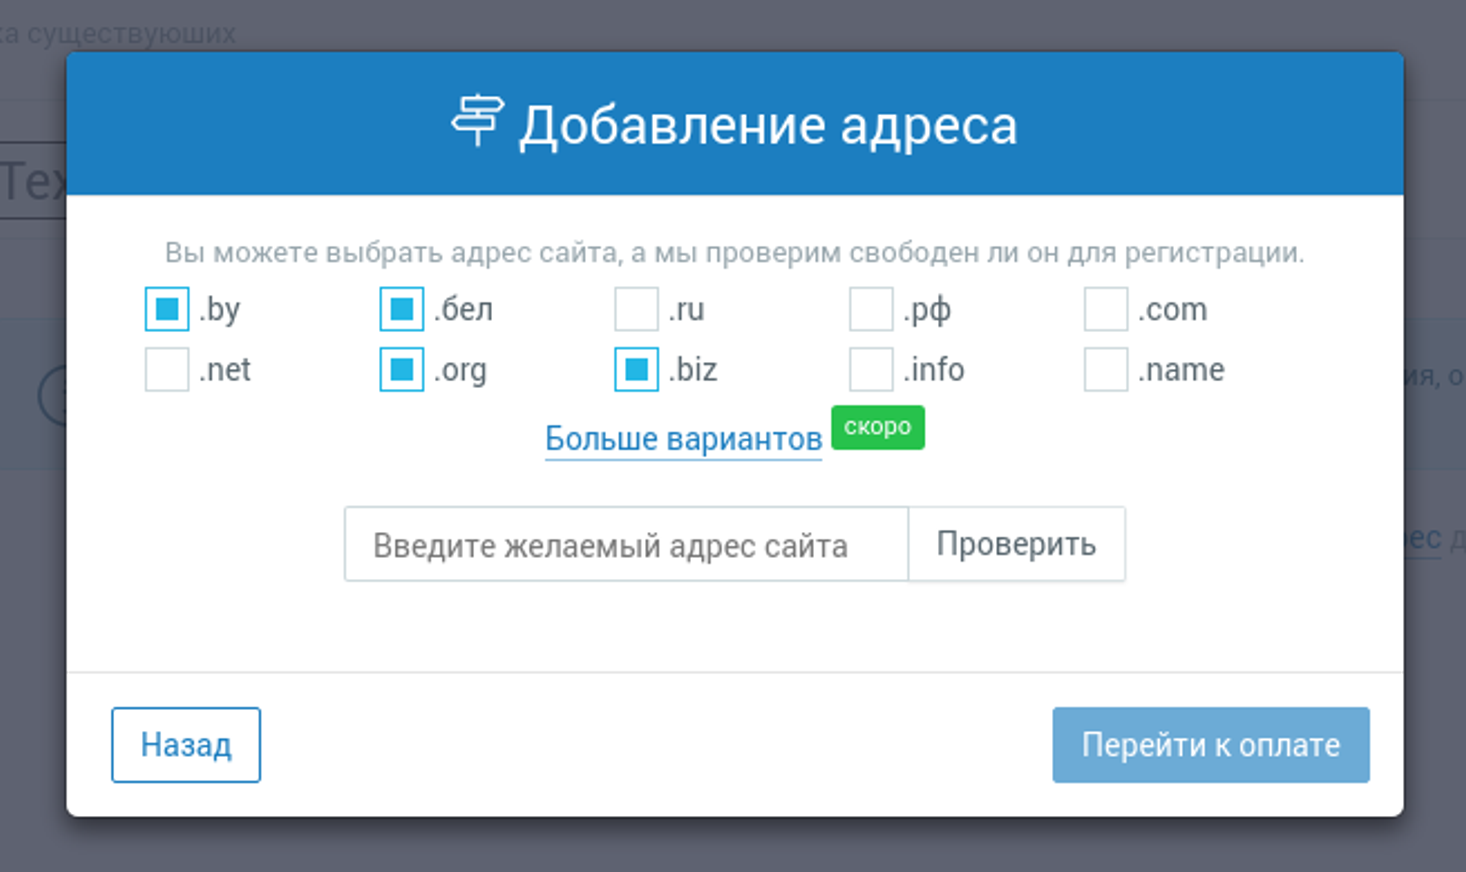Enable the .ru domain checkbox
This screenshot has width=1466, height=872.
click(636, 309)
